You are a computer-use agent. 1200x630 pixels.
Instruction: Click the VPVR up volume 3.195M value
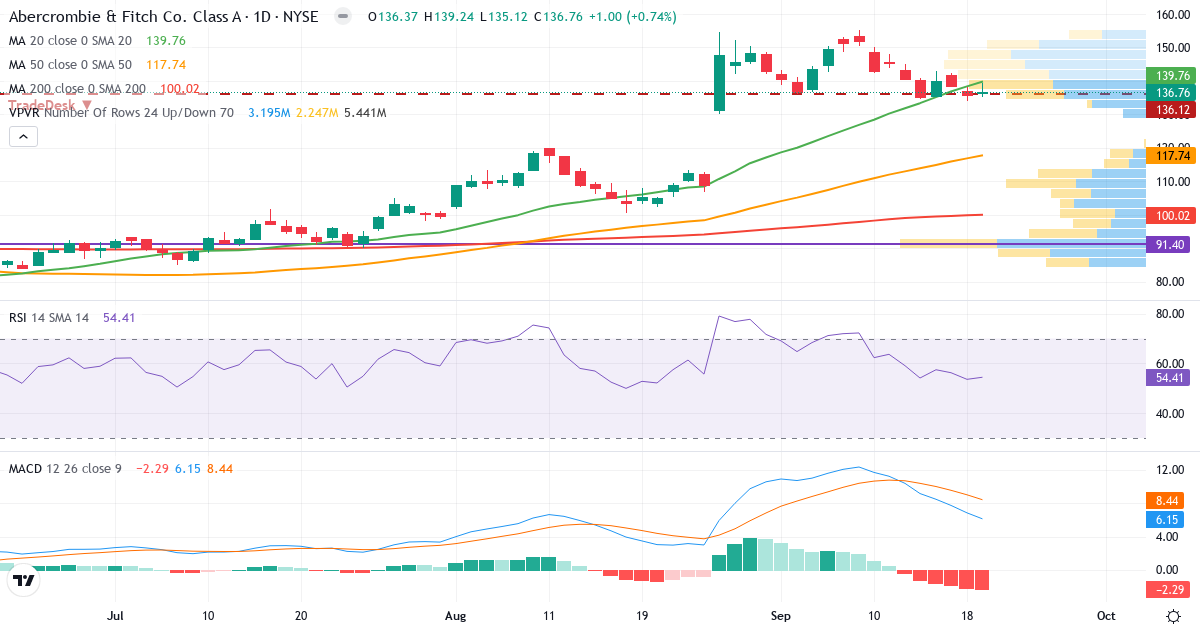tap(269, 113)
